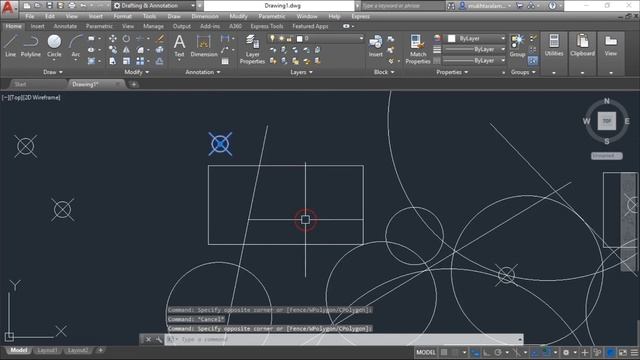
Task: Open the layer selection dropdown
Action: click(x=315, y=38)
